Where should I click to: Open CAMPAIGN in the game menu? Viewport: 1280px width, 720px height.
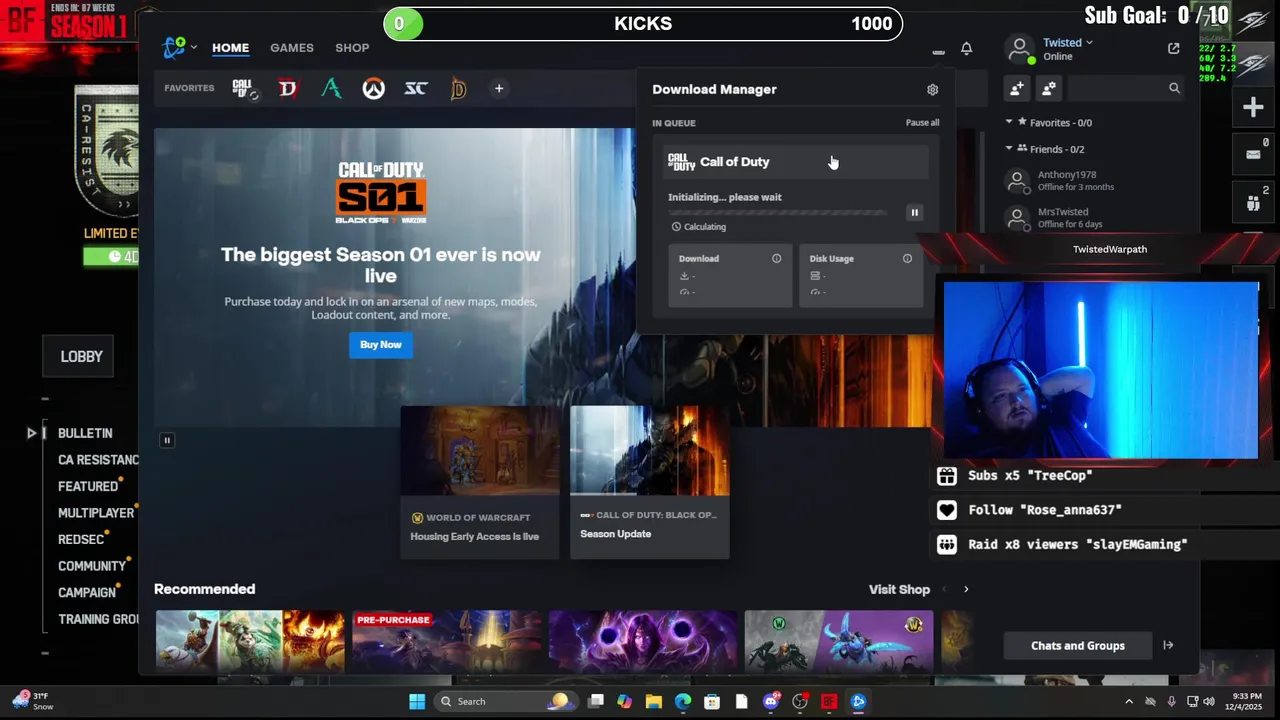[x=87, y=593]
